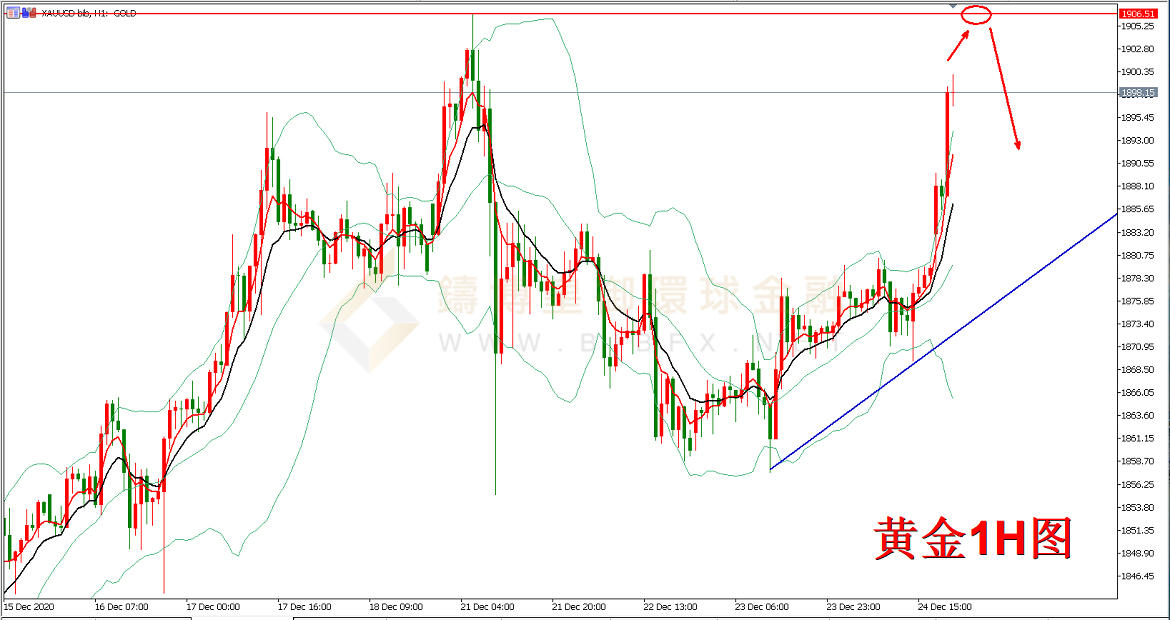Click the market depth icon beside symbol

click(27, 13)
